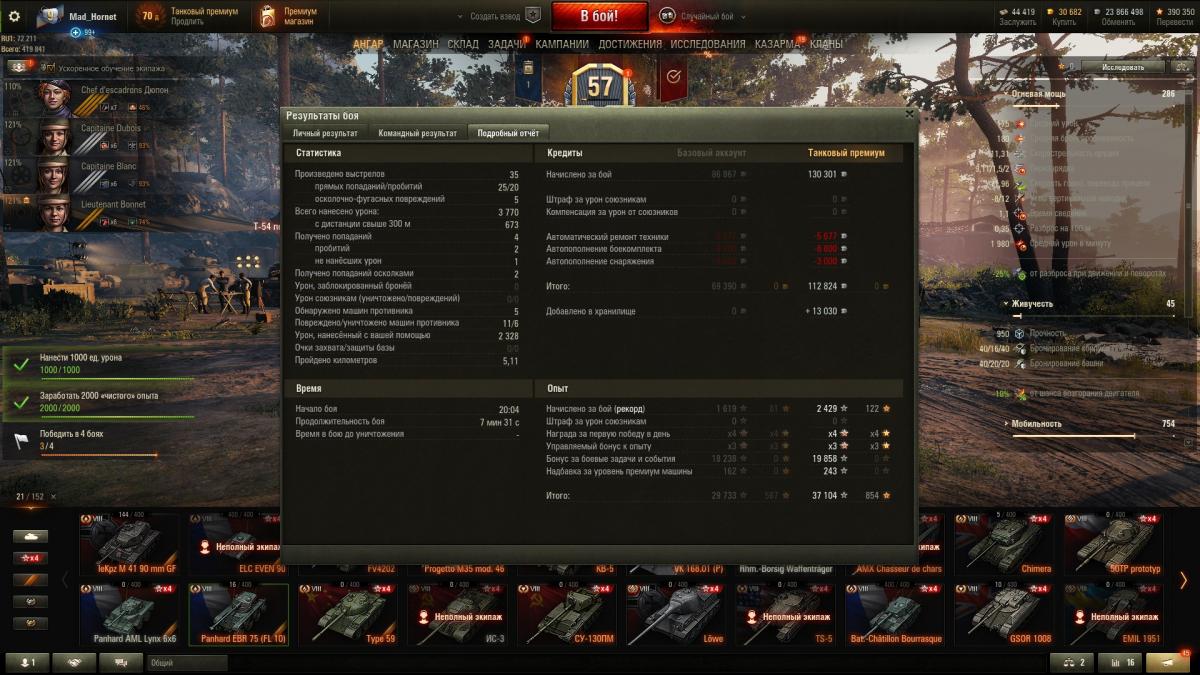The image size is (1200, 675).
Task: Toggle the x4 bonus carousel filter
Action: pyautogui.click(x=30, y=558)
